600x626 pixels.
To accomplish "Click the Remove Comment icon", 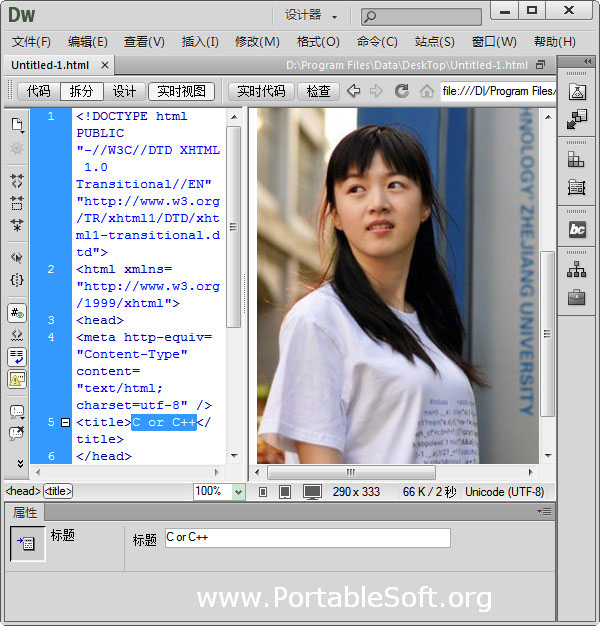I will (17, 433).
